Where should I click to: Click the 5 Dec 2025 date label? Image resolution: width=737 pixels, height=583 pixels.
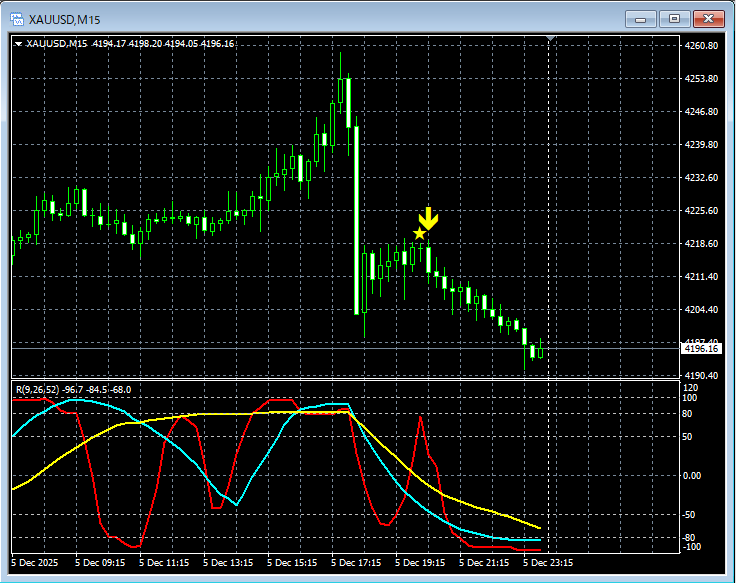[36, 562]
